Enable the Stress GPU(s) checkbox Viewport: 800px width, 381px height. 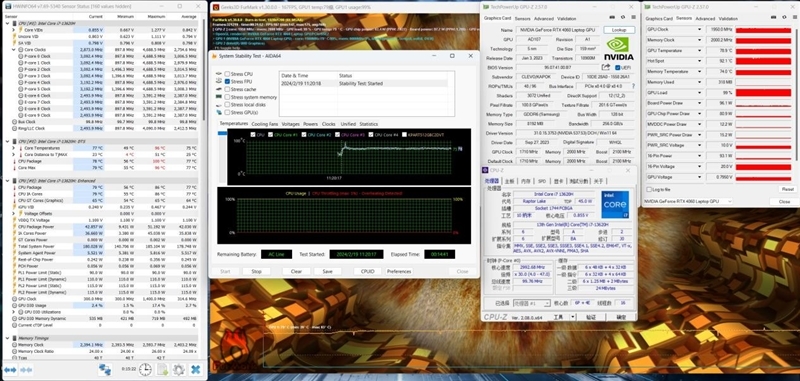[227, 112]
